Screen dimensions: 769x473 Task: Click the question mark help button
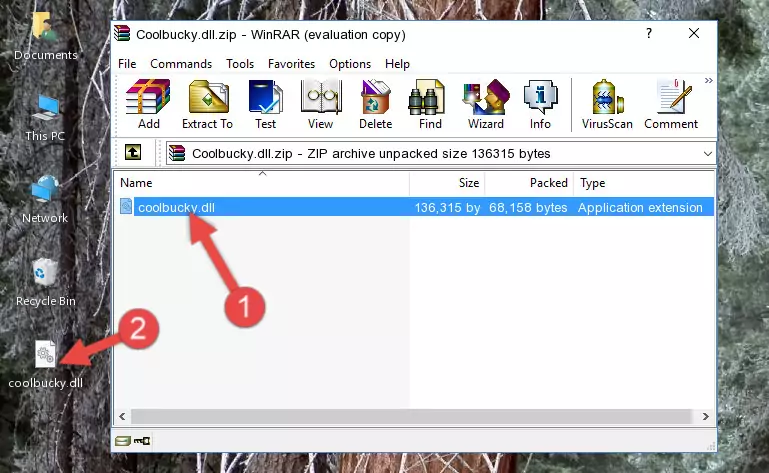click(x=649, y=33)
